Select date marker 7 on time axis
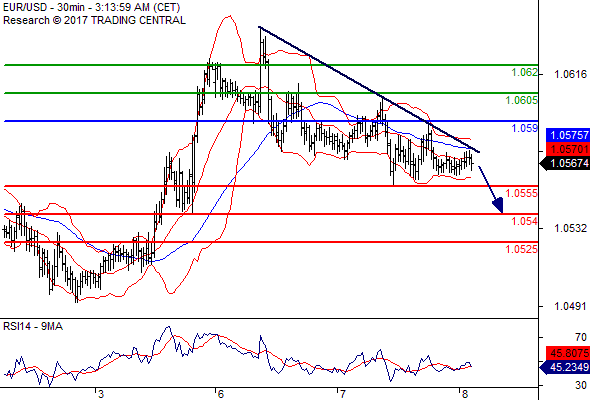 click(x=342, y=394)
